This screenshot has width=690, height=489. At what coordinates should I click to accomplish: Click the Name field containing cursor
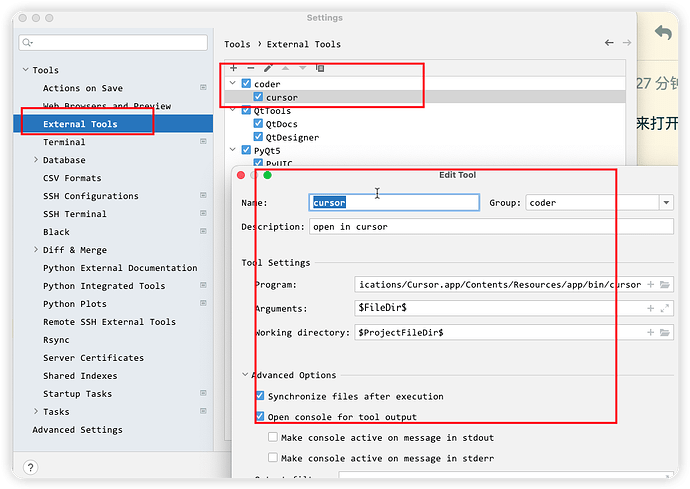[394, 202]
